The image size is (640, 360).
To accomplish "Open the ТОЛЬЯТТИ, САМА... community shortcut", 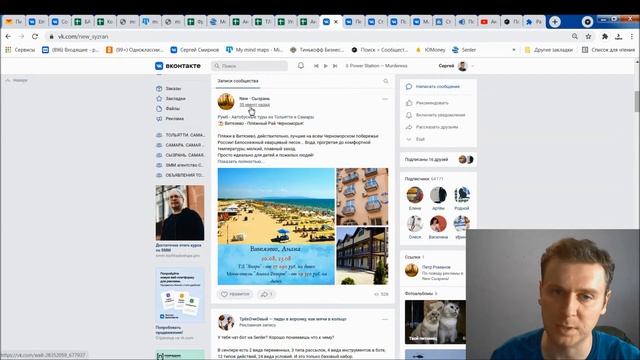I will click(180, 135).
